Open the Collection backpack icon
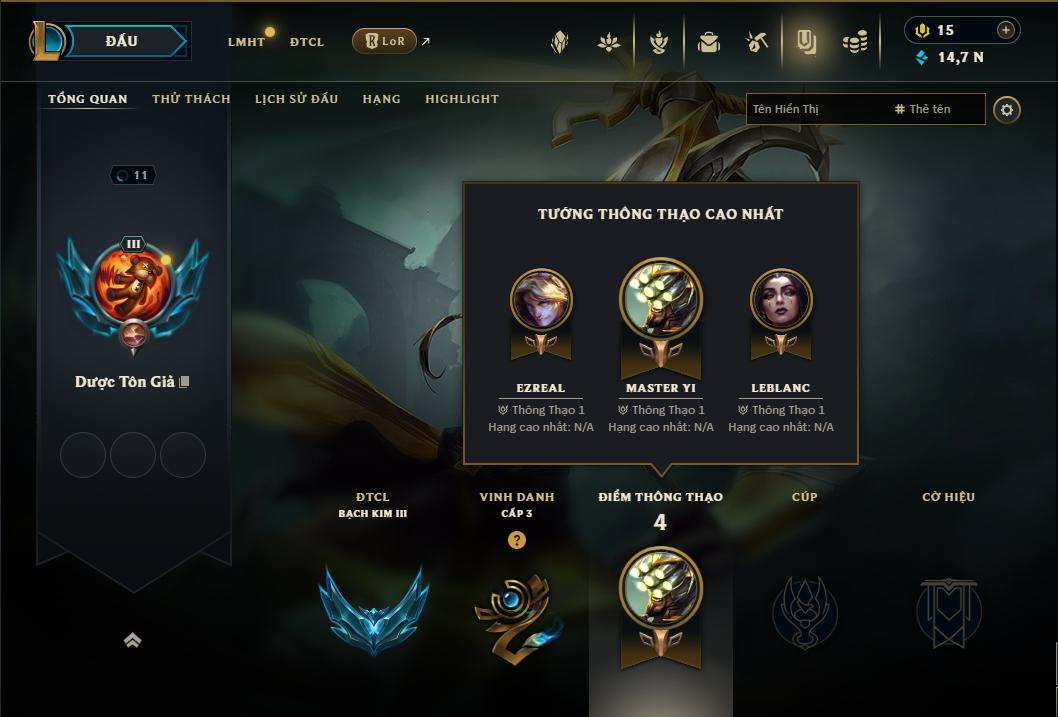Screen dimensions: 1058x717 [x=708, y=42]
